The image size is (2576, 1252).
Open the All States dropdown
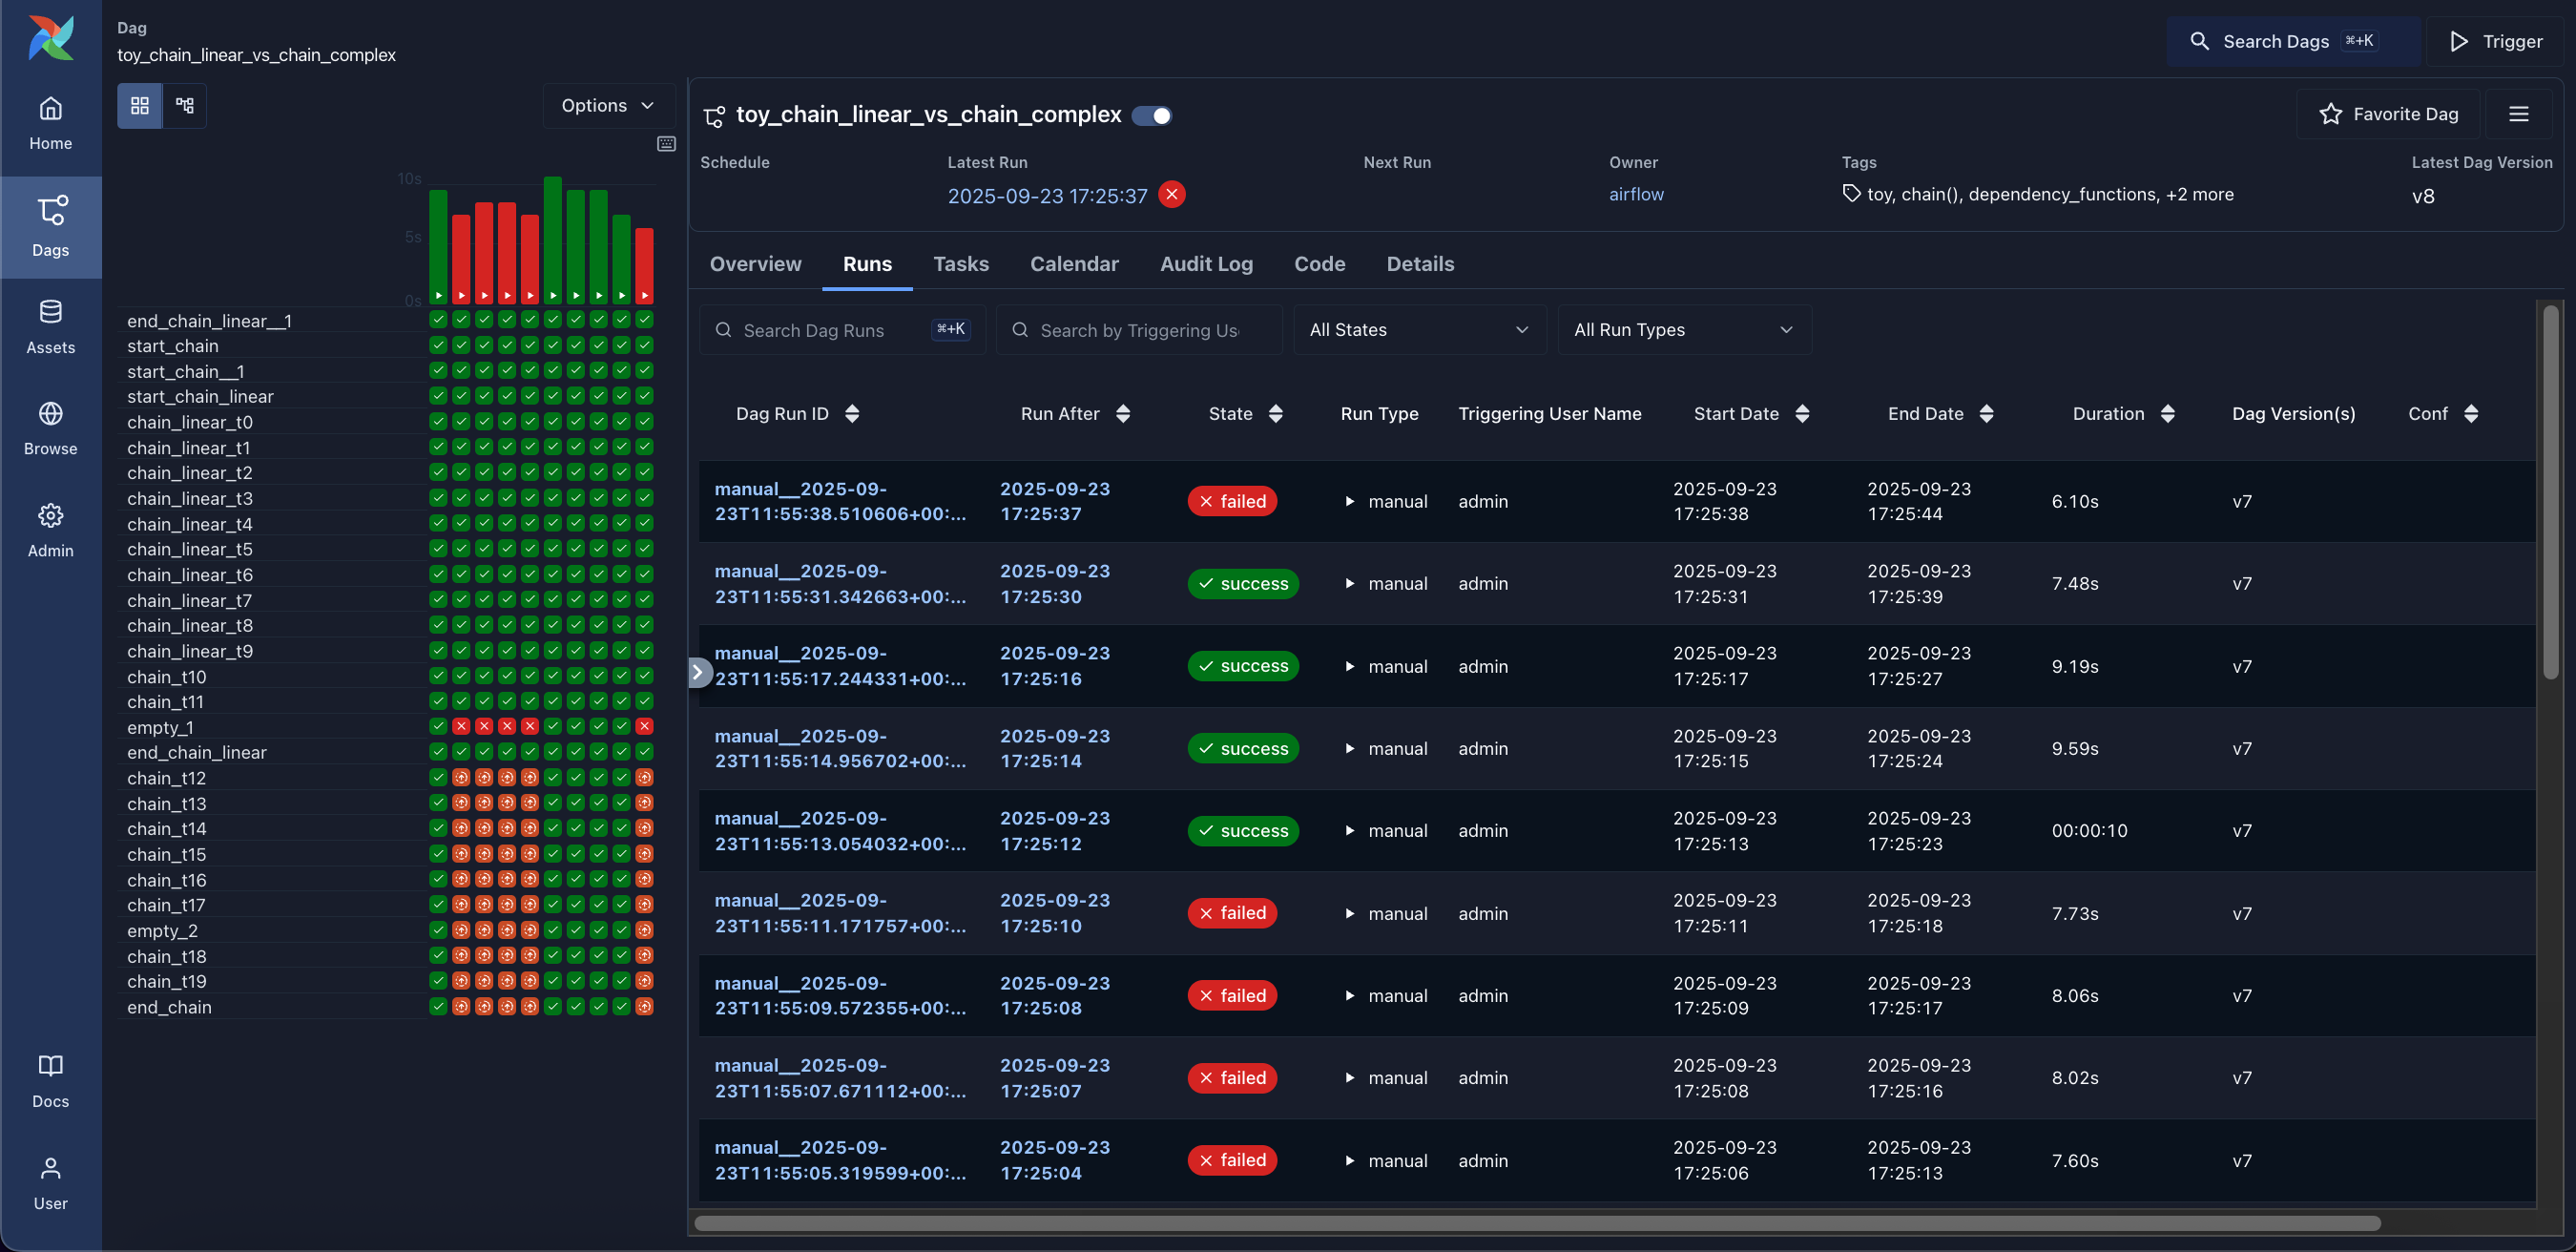tap(1419, 329)
